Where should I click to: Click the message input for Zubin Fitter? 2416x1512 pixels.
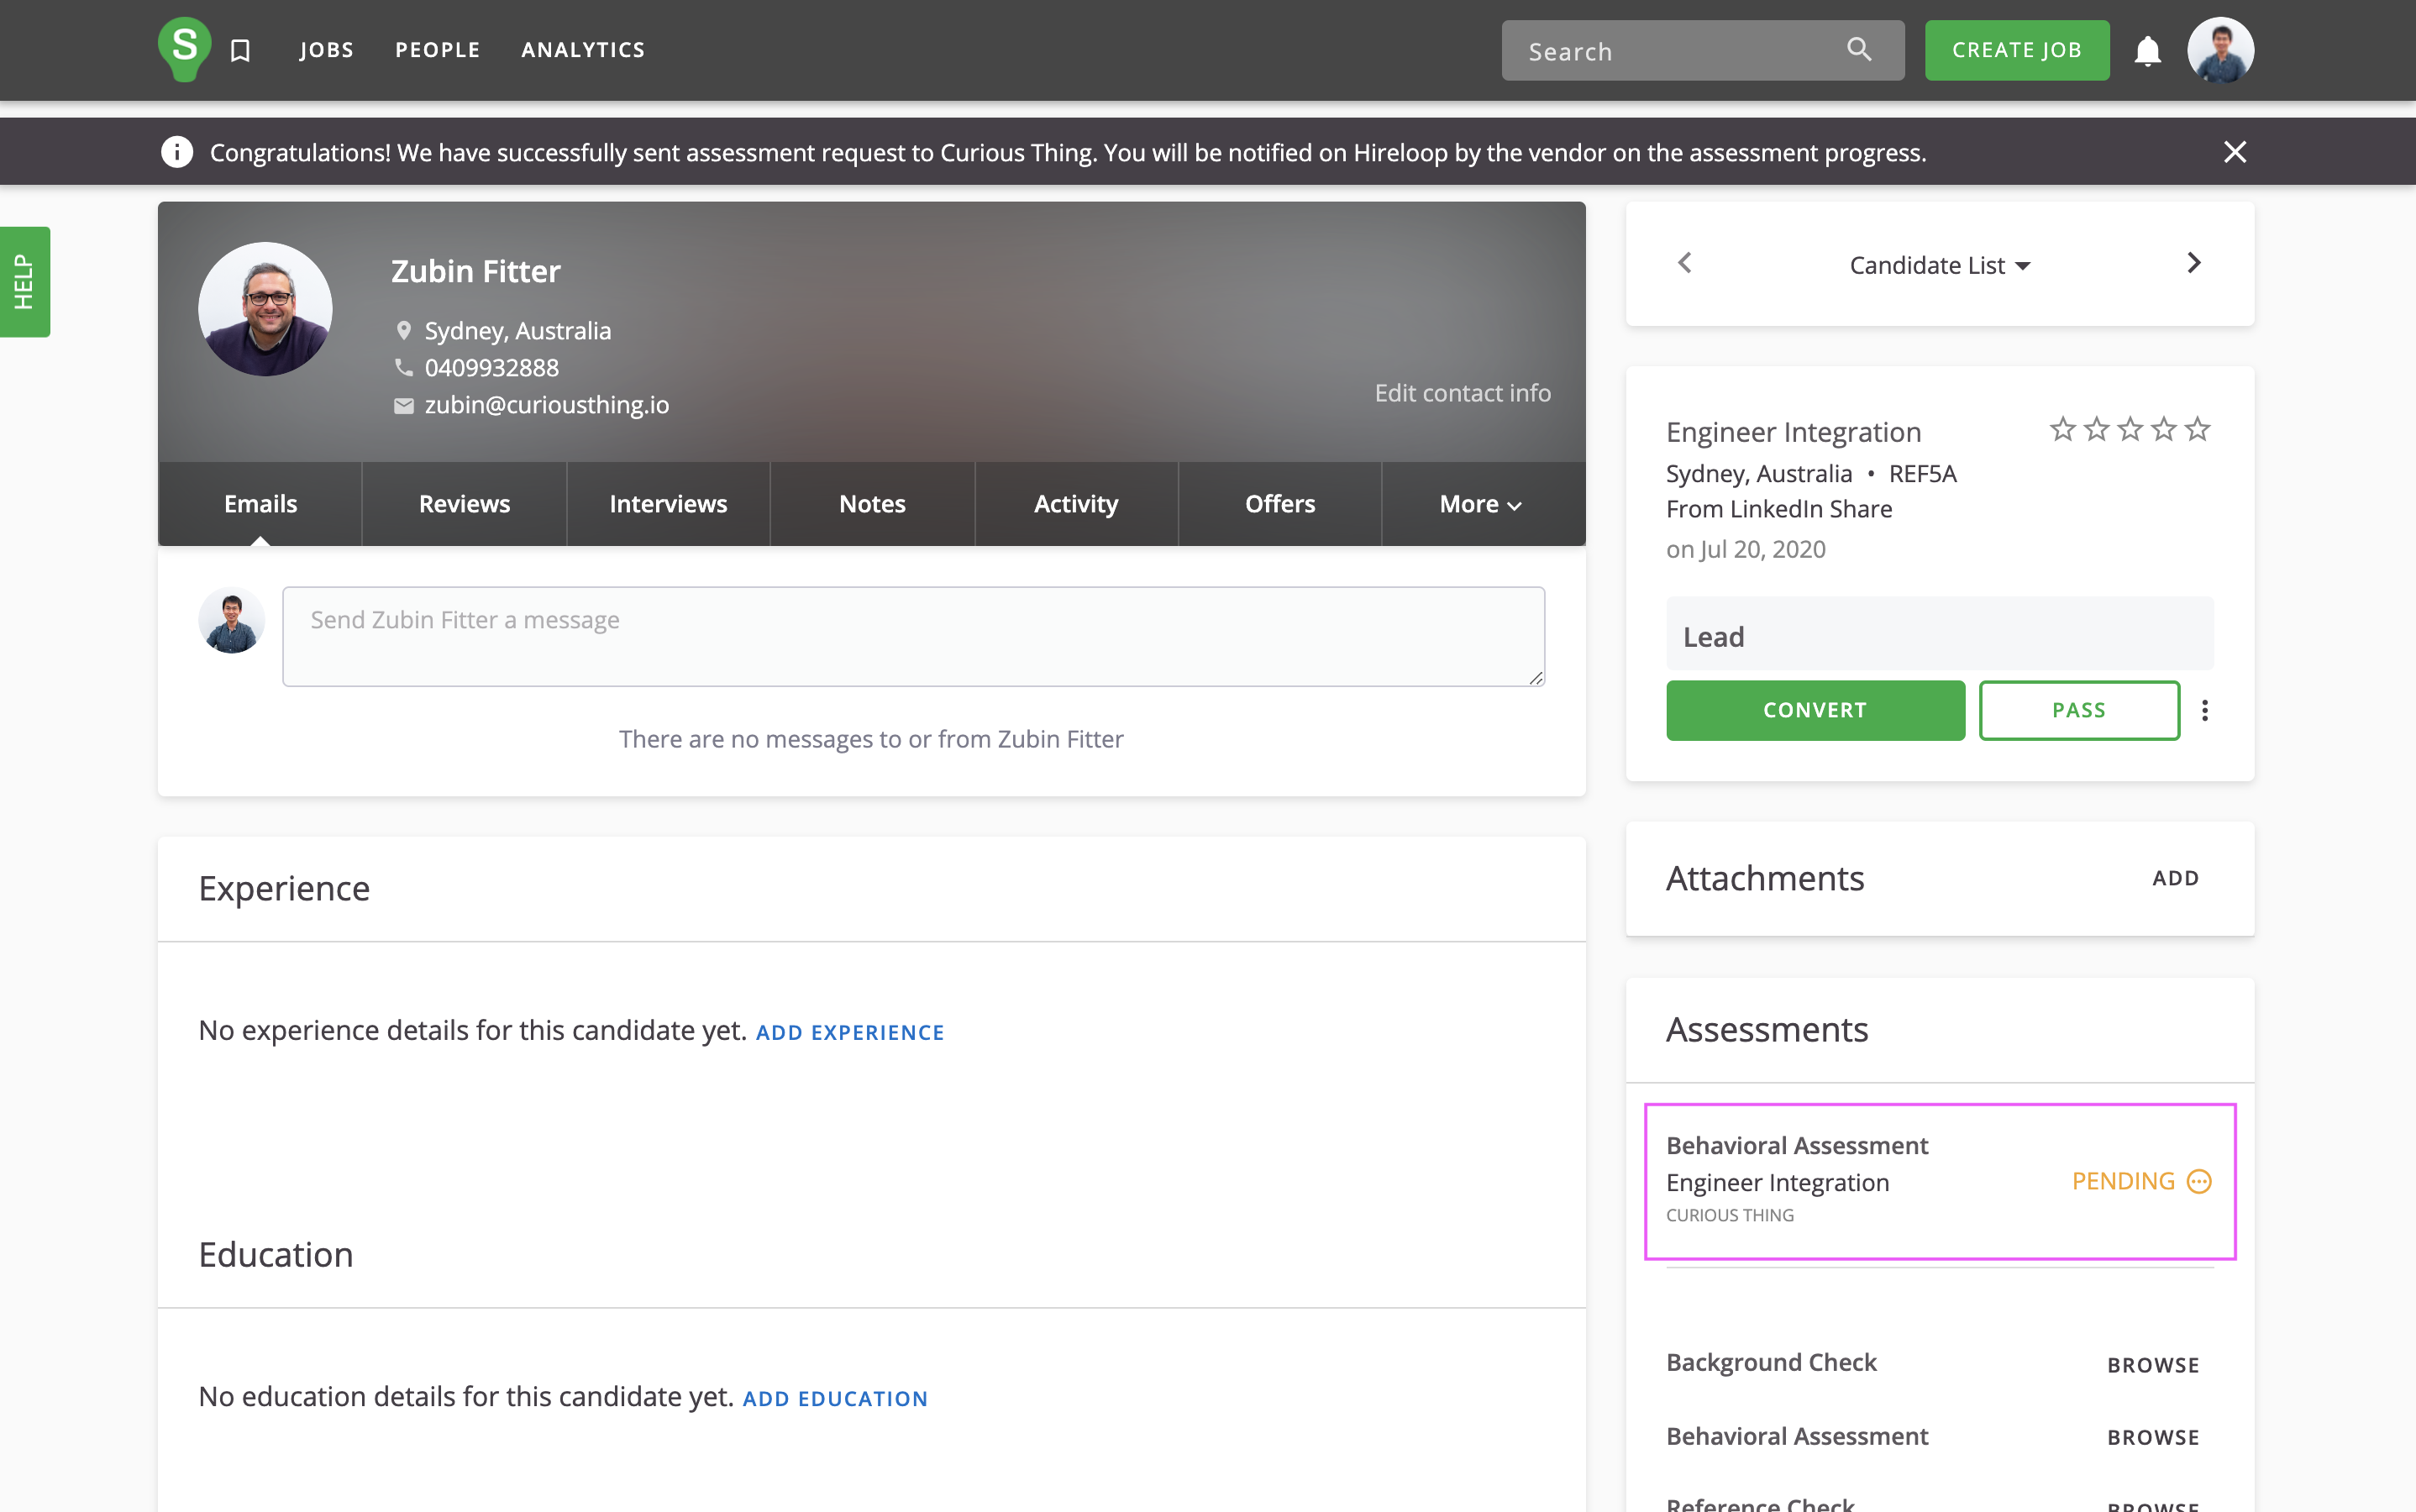(x=912, y=636)
